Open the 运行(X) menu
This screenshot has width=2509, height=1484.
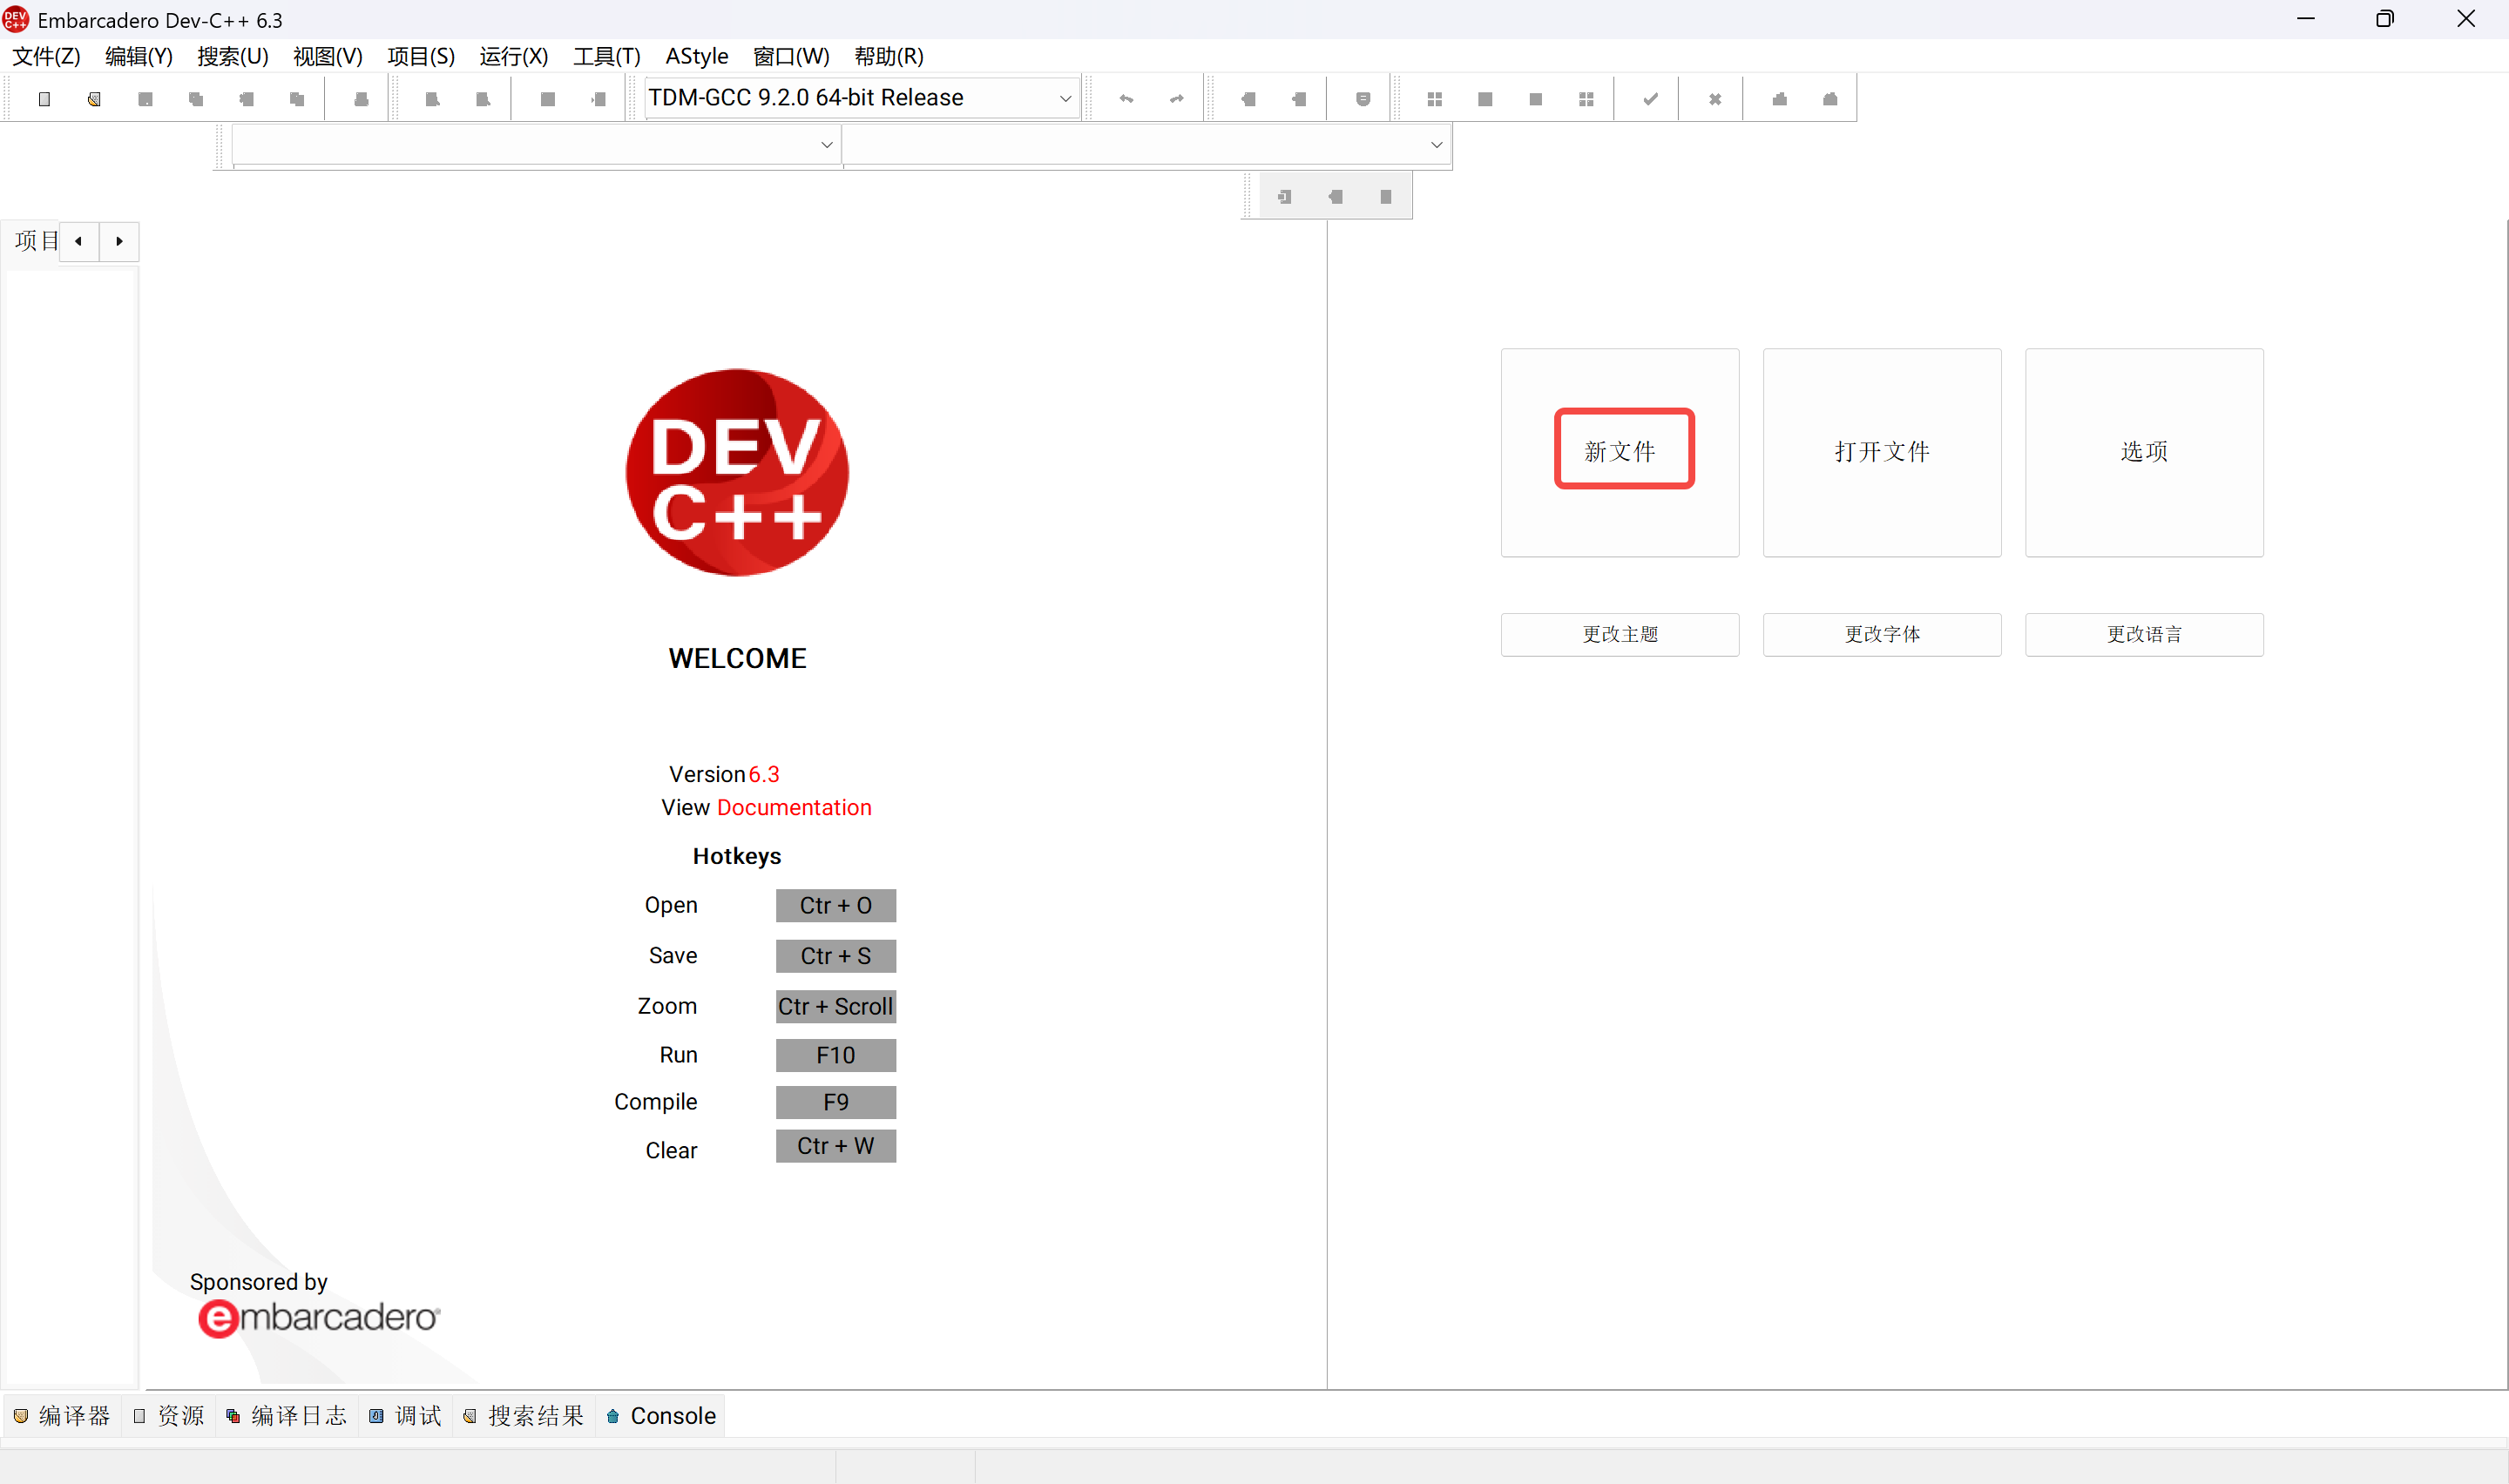513,56
